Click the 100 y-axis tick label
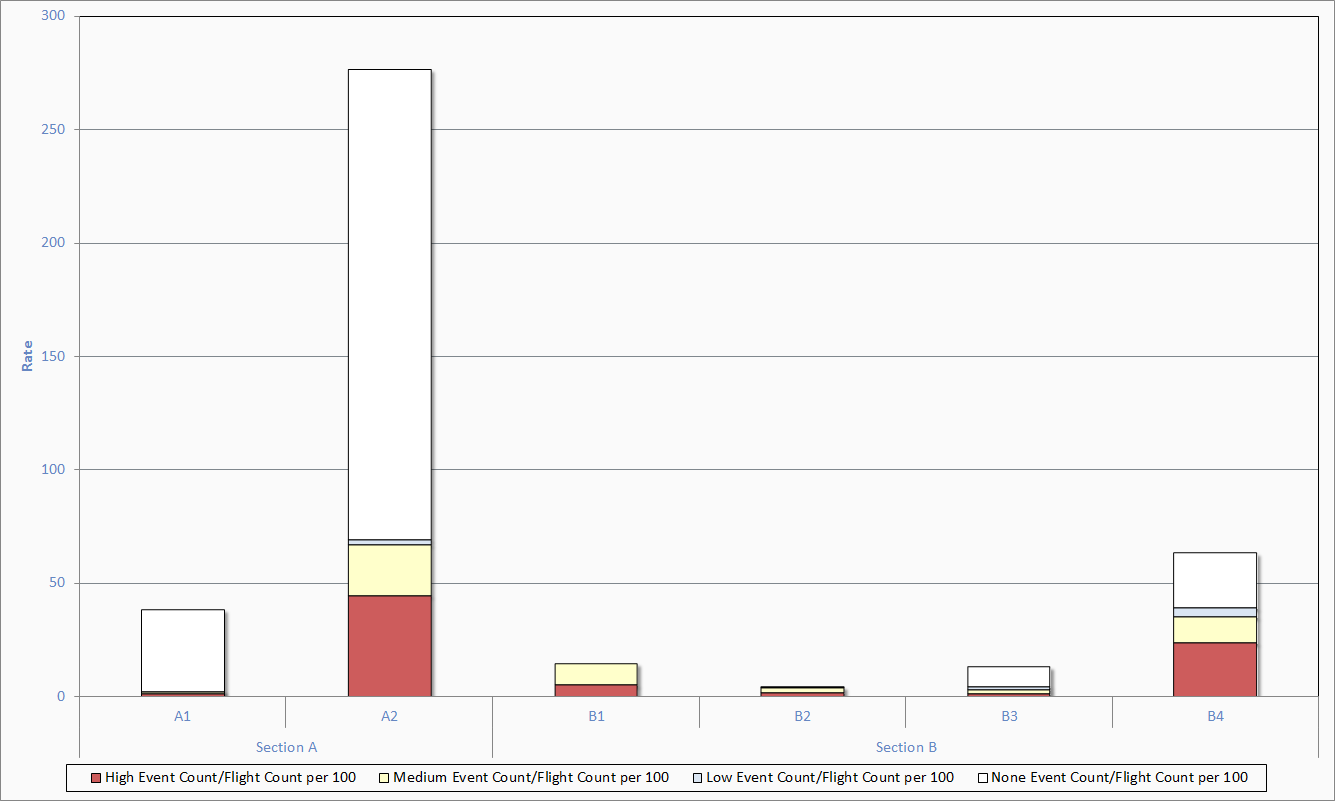Viewport: 1335px width, 801px height. coord(55,469)
